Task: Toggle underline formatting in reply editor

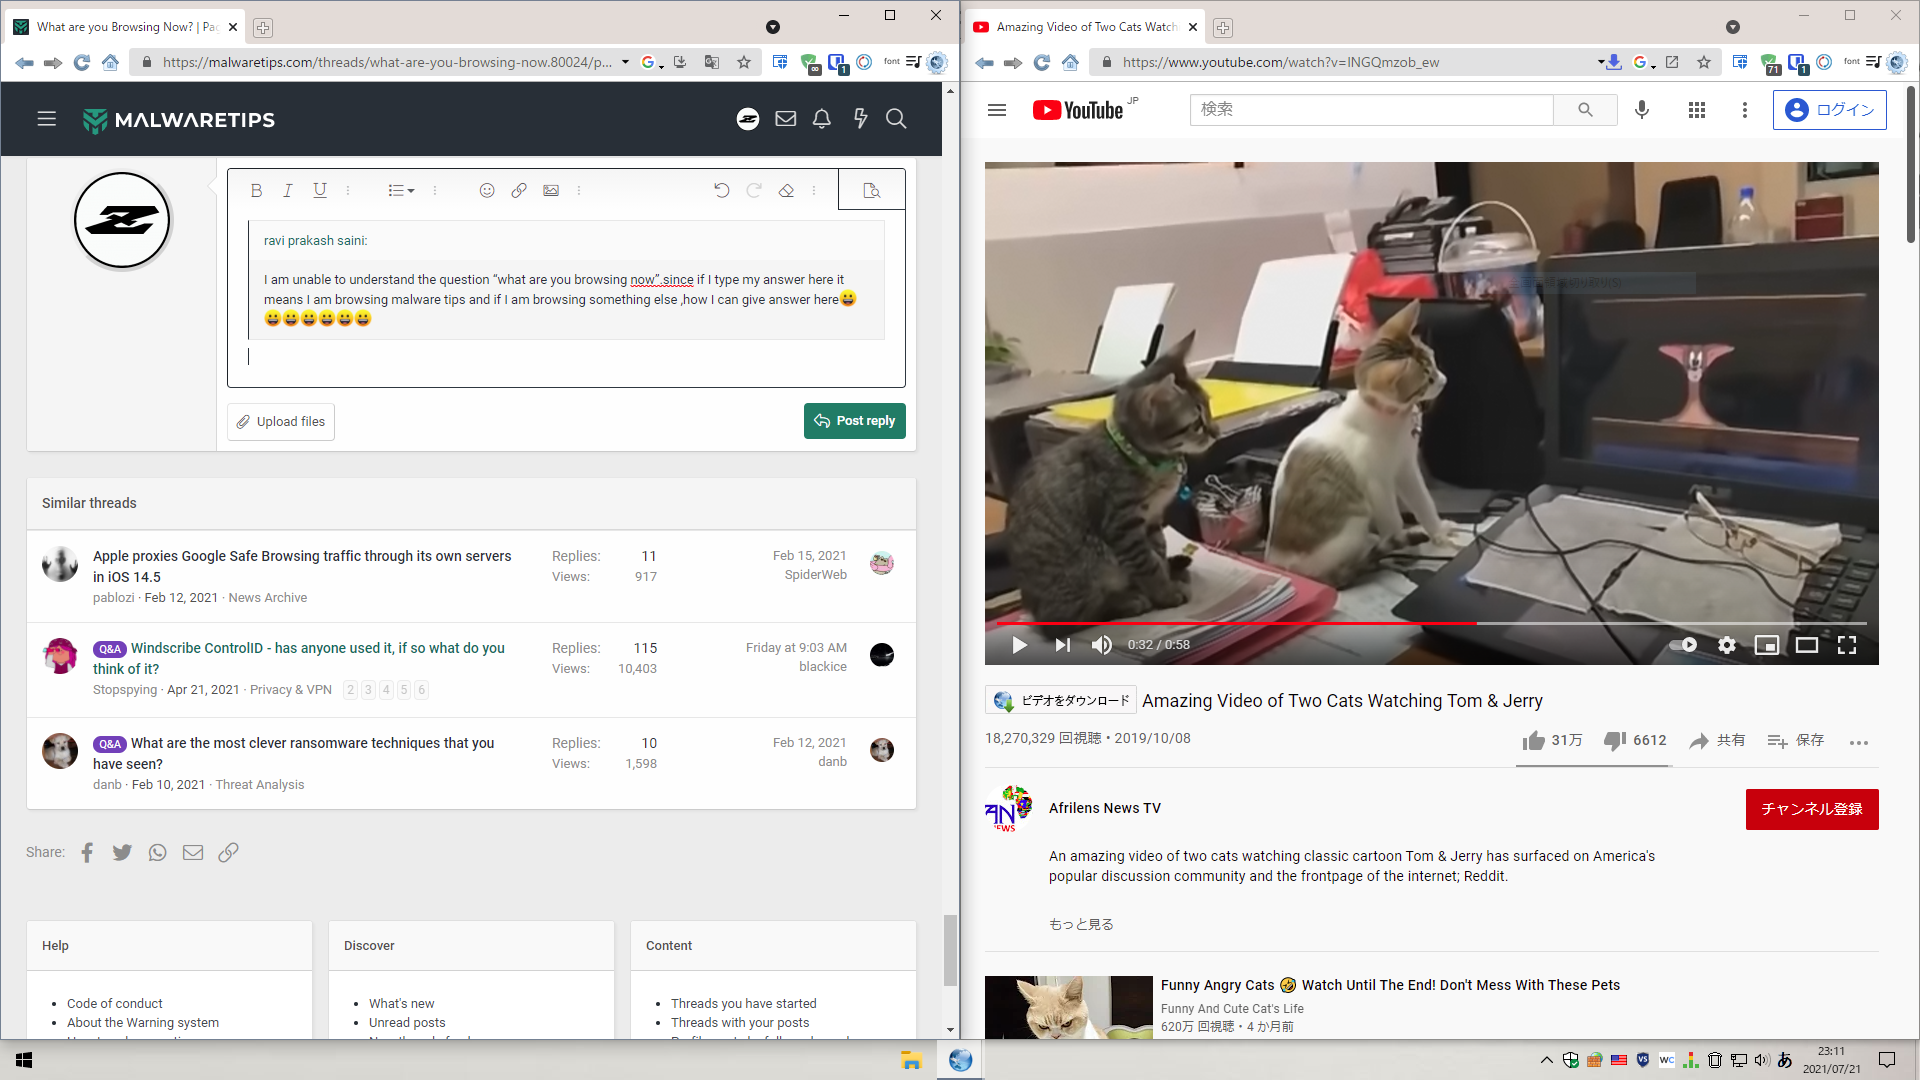Action: click(x=320, y=190)
